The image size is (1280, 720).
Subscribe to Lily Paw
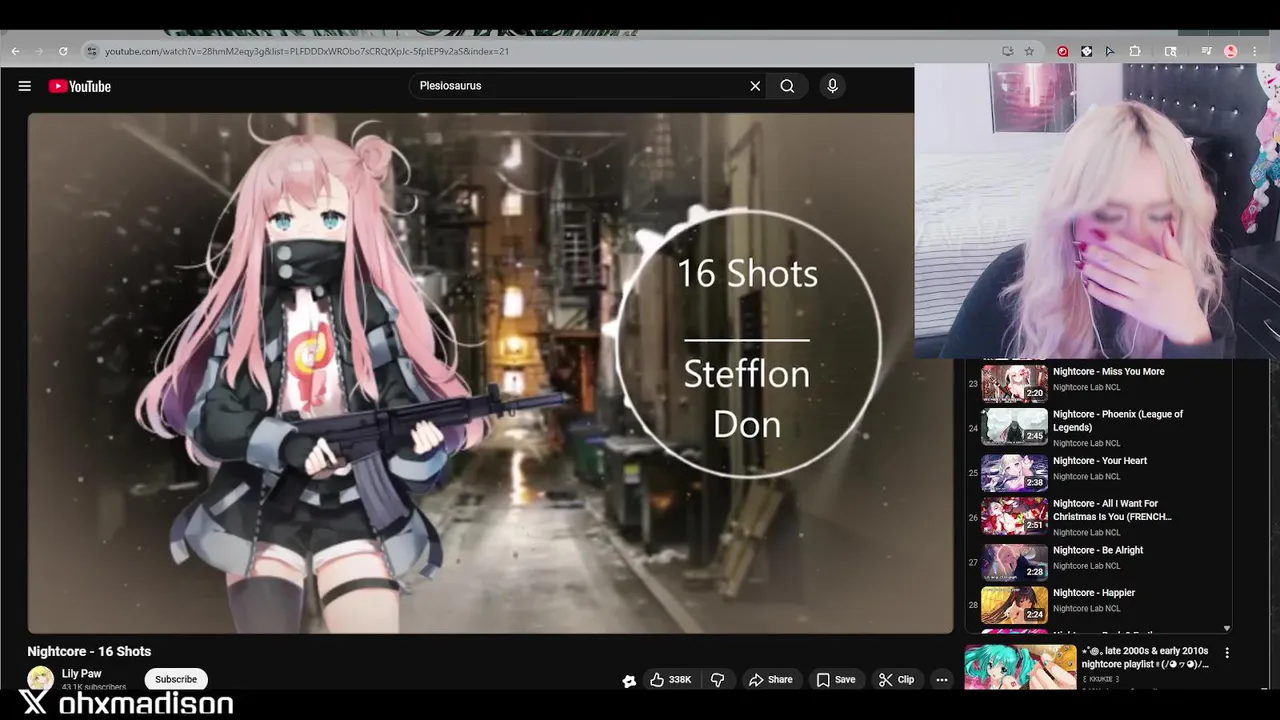click(176, 679)
